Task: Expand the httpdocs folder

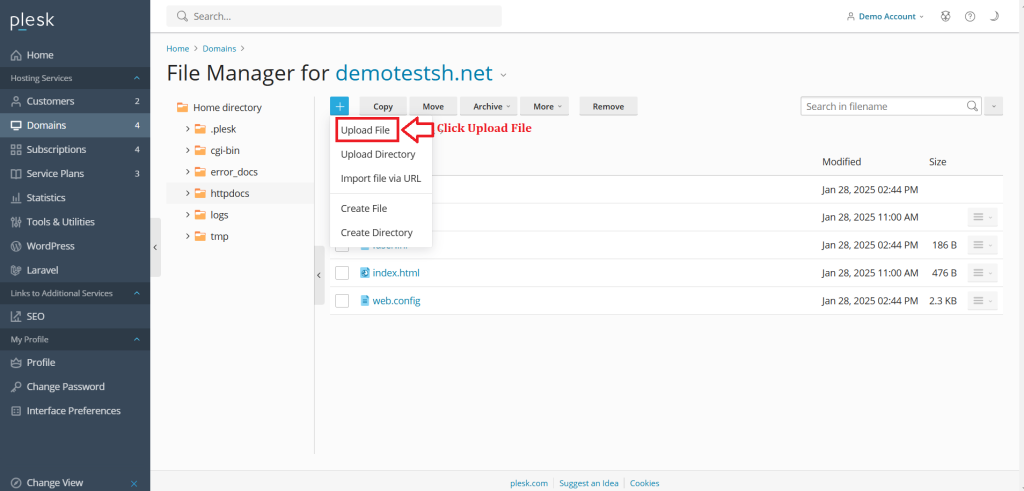Action: point(187,193)
